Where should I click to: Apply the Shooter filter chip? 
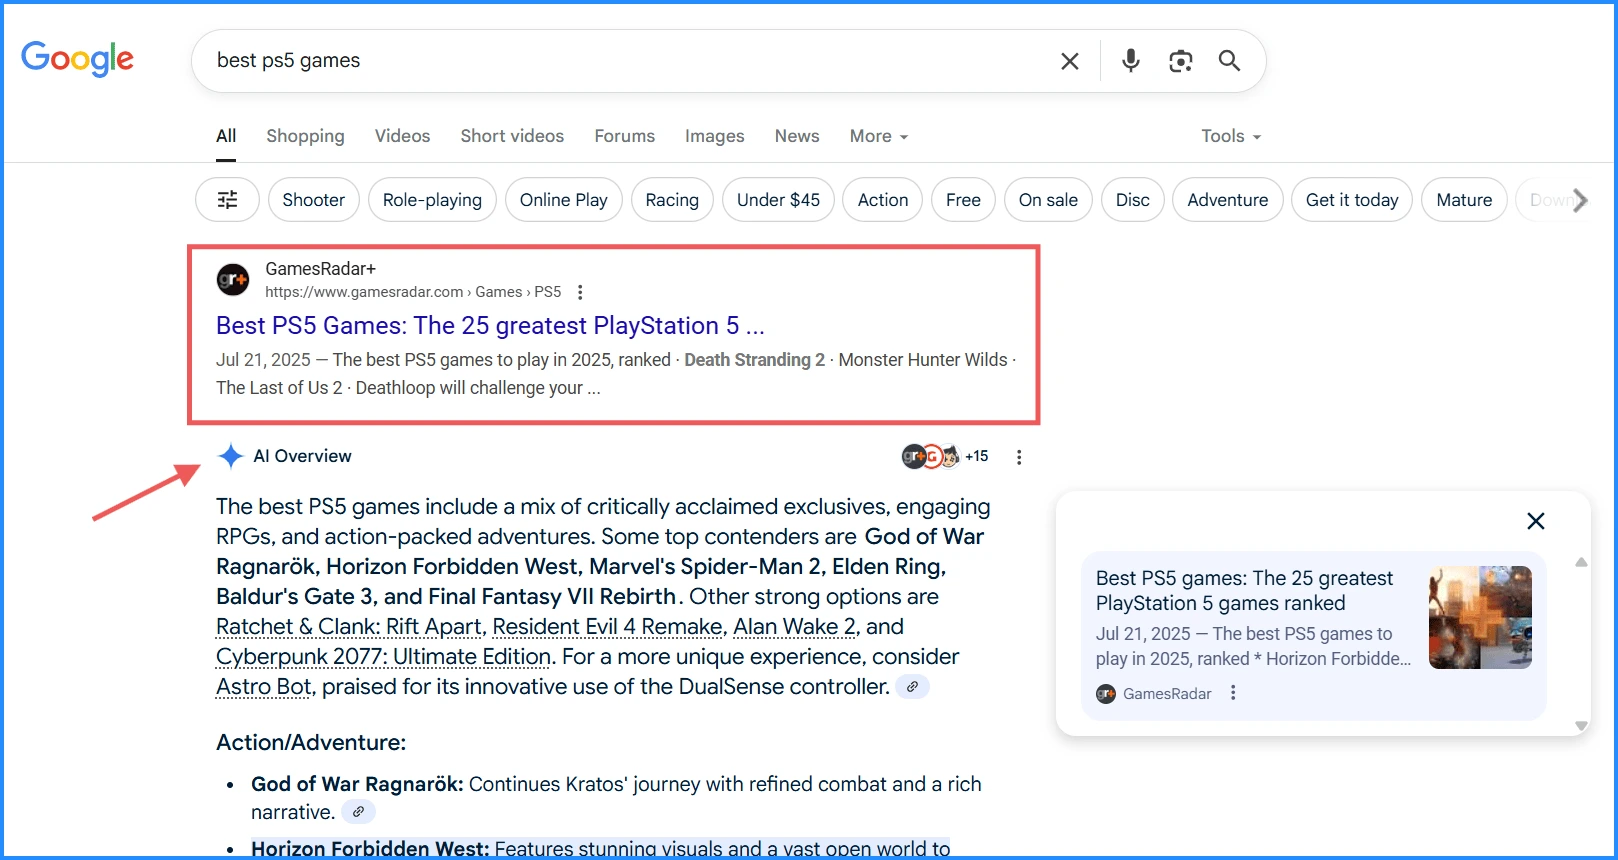[x=313, y=200]
